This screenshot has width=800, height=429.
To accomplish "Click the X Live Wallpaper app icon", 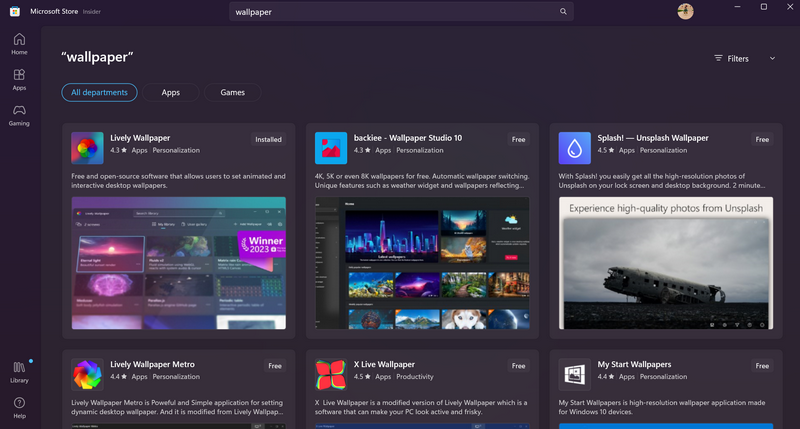I will [x=331, y=374].
